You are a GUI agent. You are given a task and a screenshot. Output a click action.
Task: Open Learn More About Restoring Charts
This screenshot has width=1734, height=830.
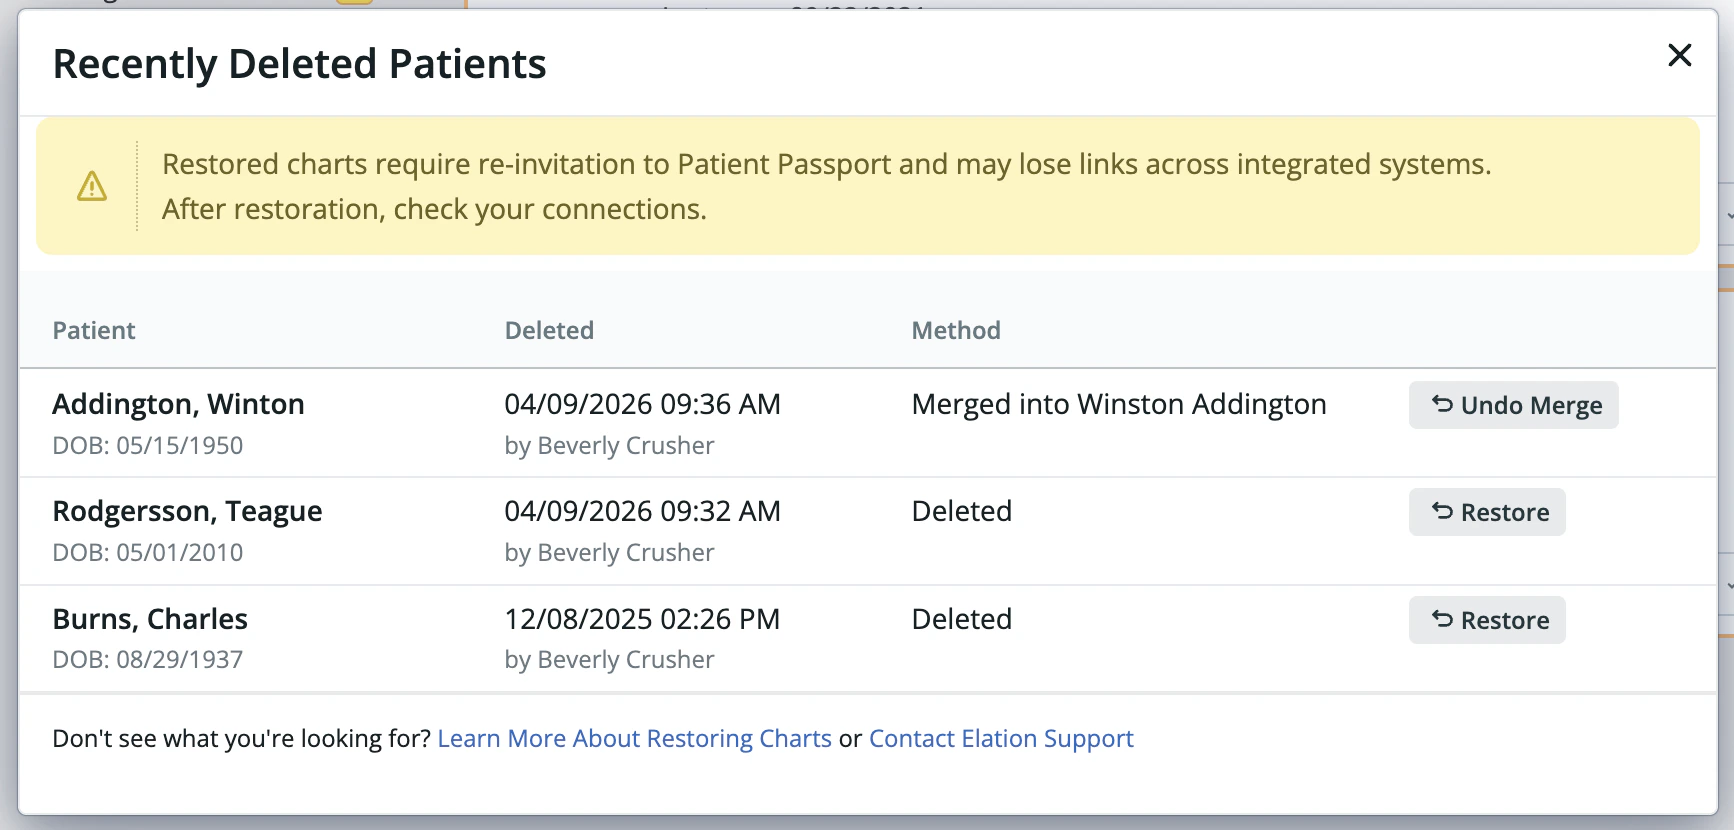[x=635, y=738]
